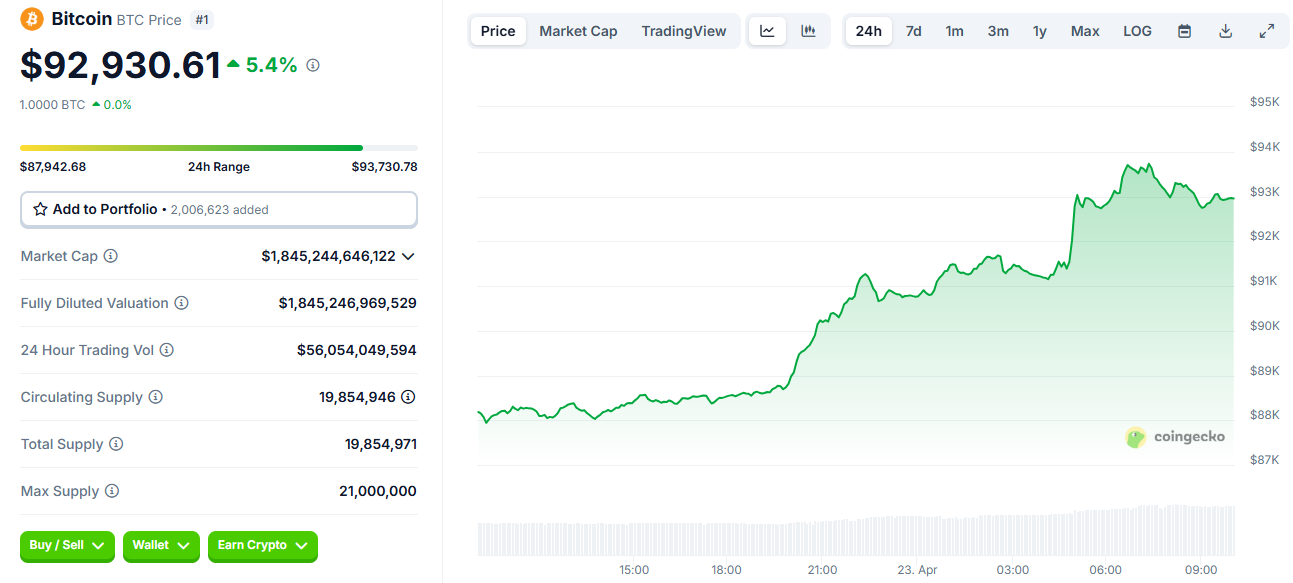This screenshot has width=1293, height=583.
Task: Click the download chart data icon
Action: (1225, 31)
